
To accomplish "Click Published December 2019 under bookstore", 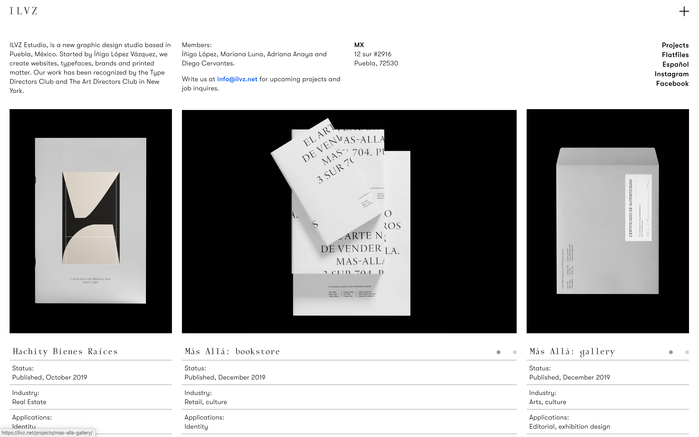I will [225, 377].
